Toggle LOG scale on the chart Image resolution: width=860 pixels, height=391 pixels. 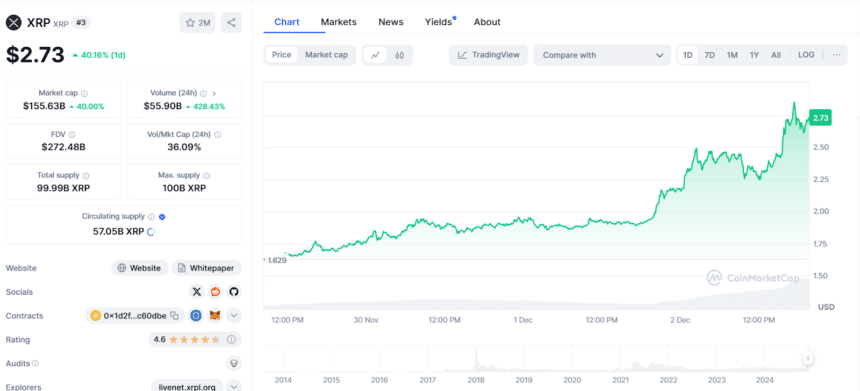[x=806, y=55]
